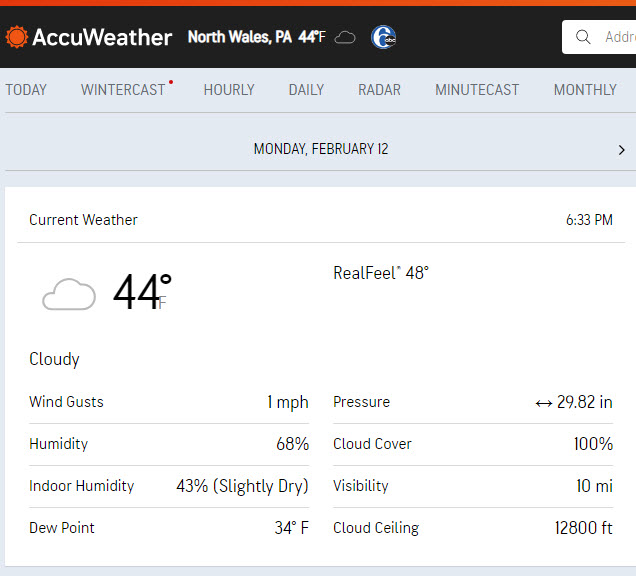Screen dimensions: 636x576
Task: Click the large cloudy condition icon
Action: [x=69, y=294]
